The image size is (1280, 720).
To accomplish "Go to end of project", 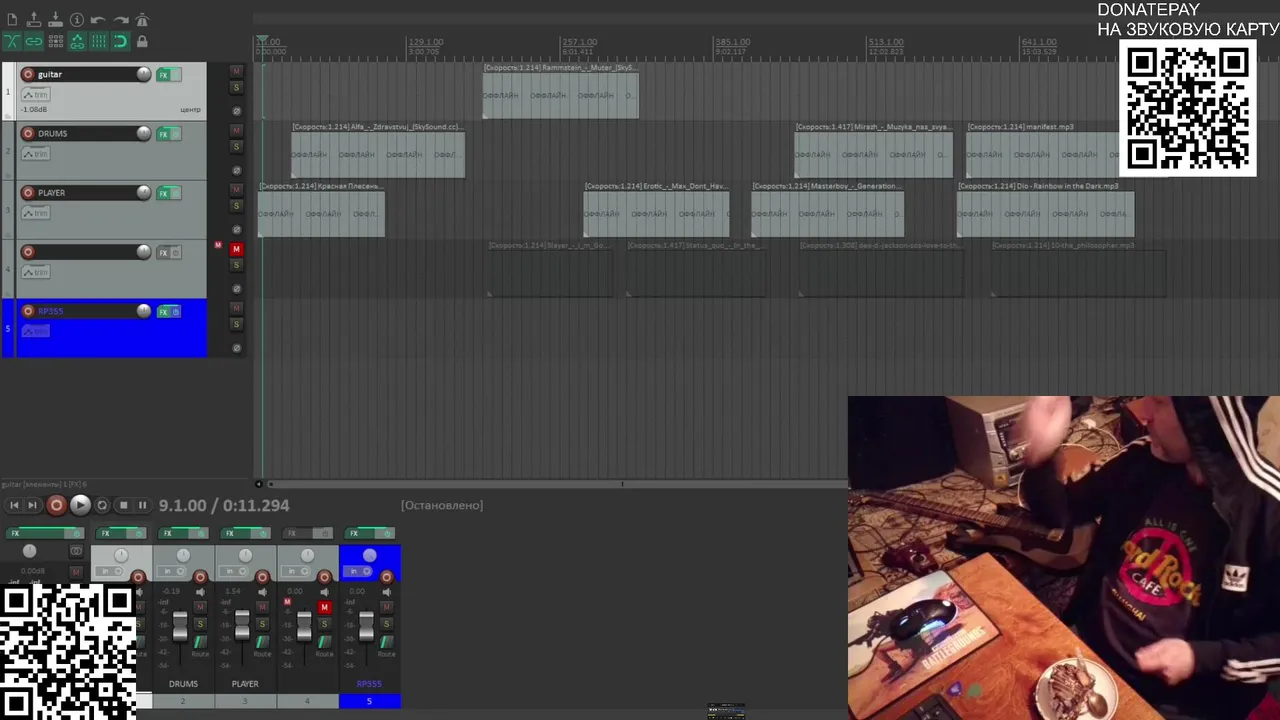I will tap(32, 506).
